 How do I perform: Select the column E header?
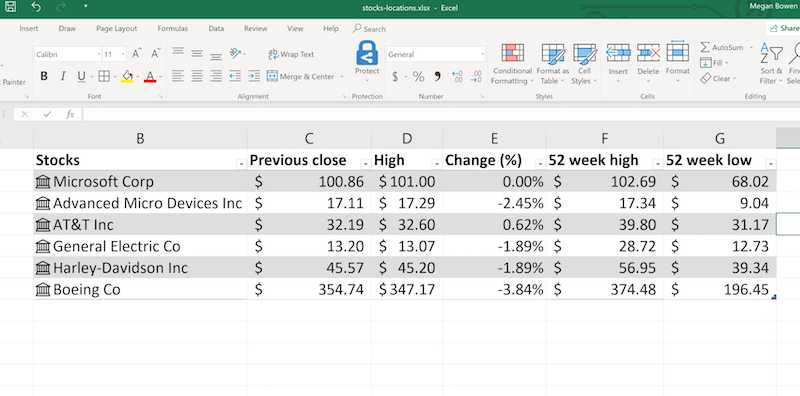click(494, 138)
